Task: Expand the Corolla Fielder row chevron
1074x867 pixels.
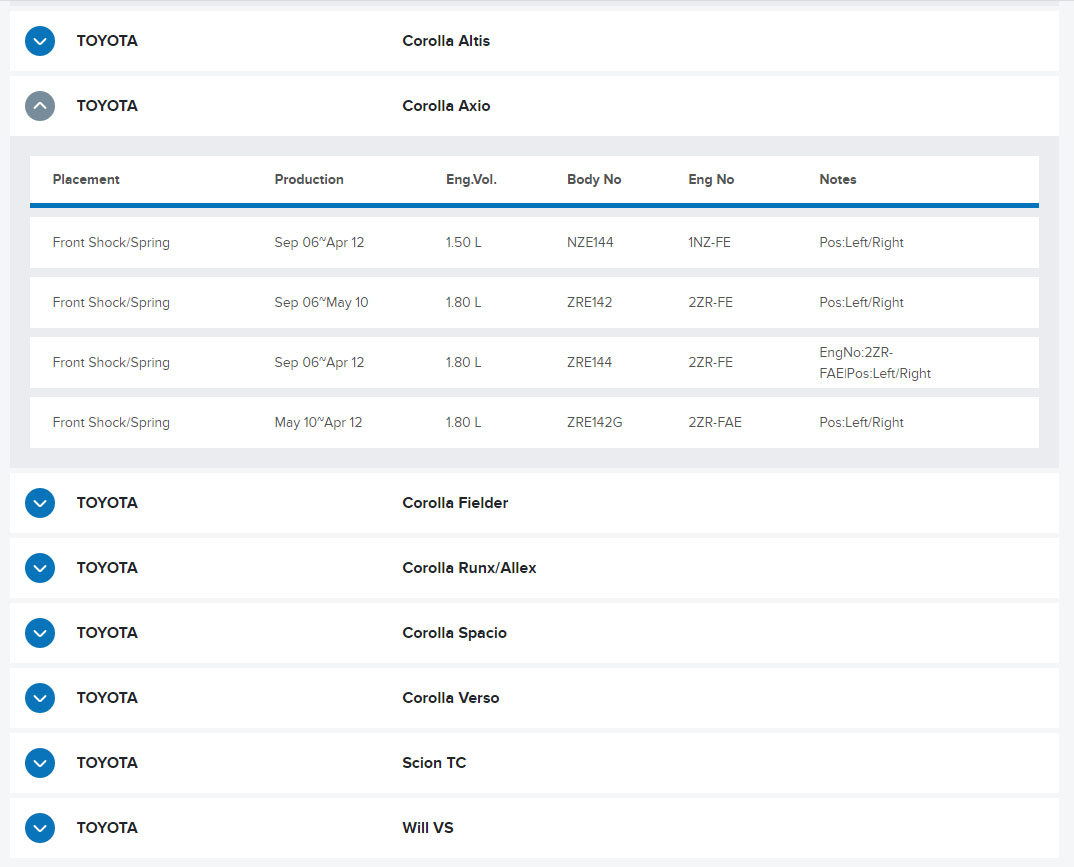Action: click(40, 503)
